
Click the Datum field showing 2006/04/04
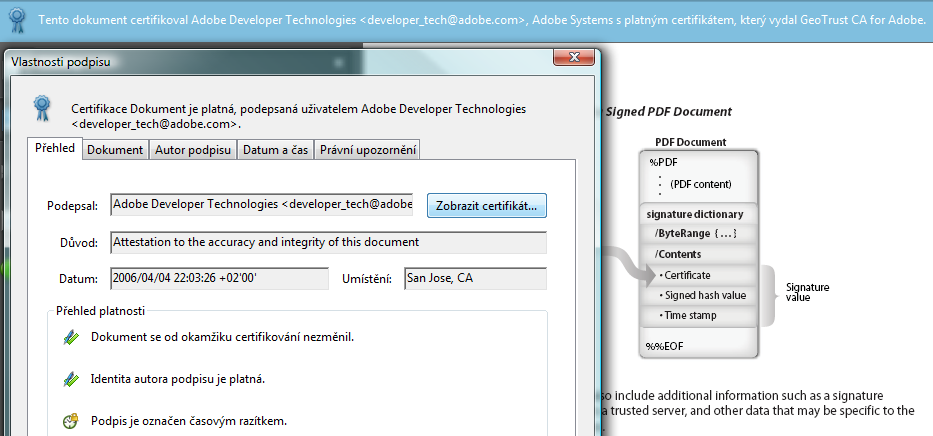tap(220, 278)
